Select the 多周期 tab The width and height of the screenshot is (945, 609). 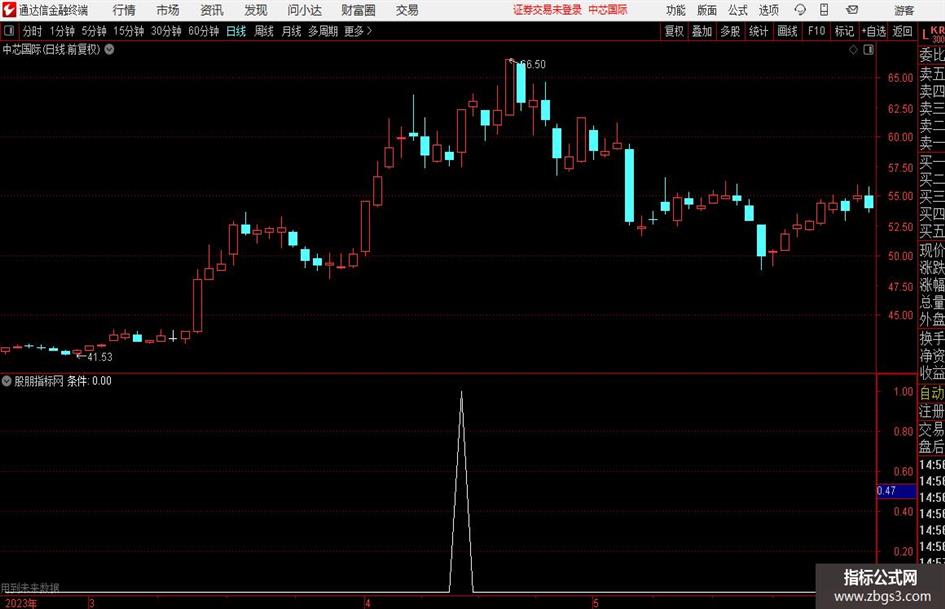[x=323, y=31]
